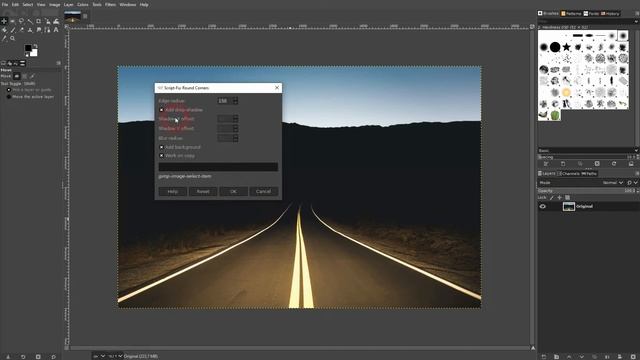Select the Warp Transform tool
Image resolution: width=640 pixels, height=360 pixels.
tap(56, 21)
